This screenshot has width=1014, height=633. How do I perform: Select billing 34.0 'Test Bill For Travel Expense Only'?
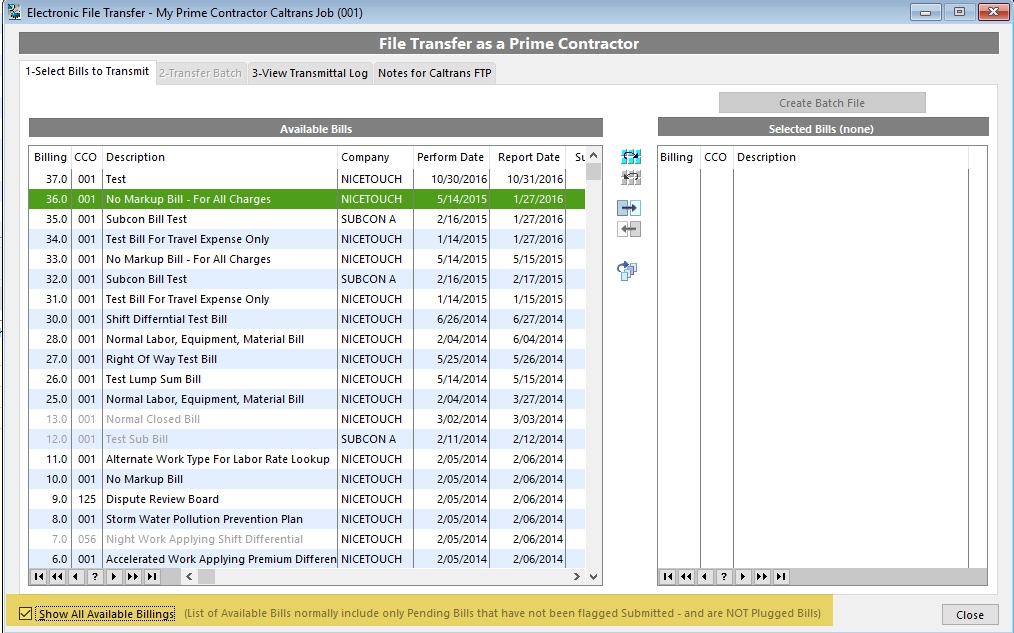click(x=307, y=239)
